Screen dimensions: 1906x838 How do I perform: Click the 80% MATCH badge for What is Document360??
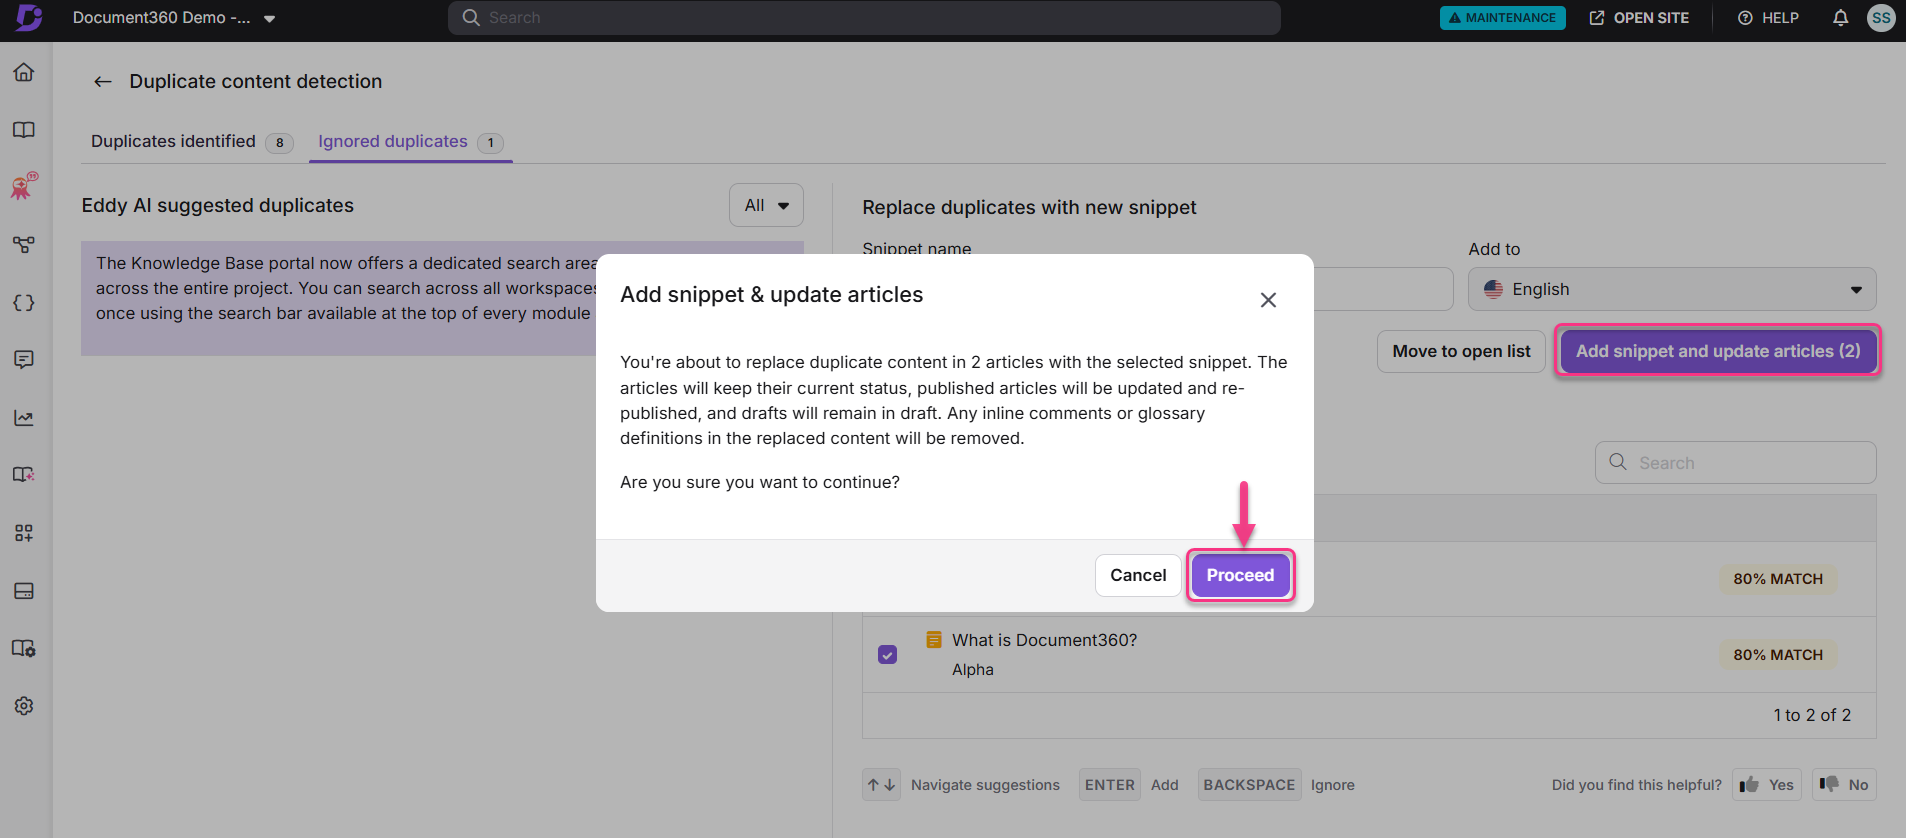click(1778, 655)
